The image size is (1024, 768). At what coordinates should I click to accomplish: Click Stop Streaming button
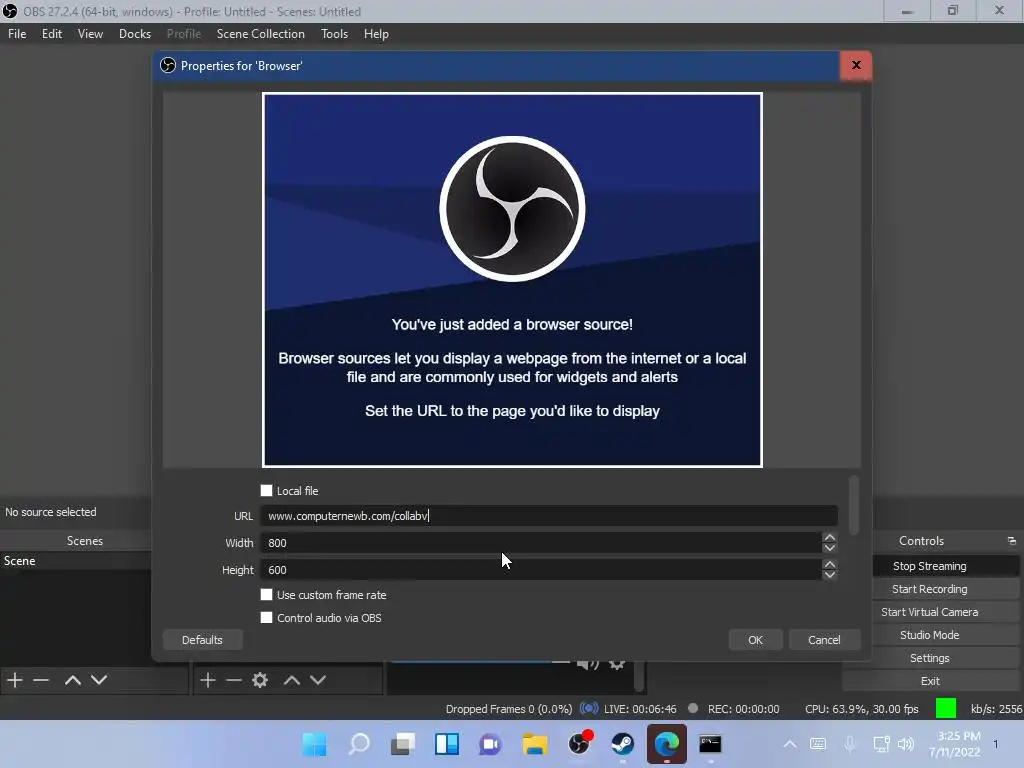pos(930,566)
